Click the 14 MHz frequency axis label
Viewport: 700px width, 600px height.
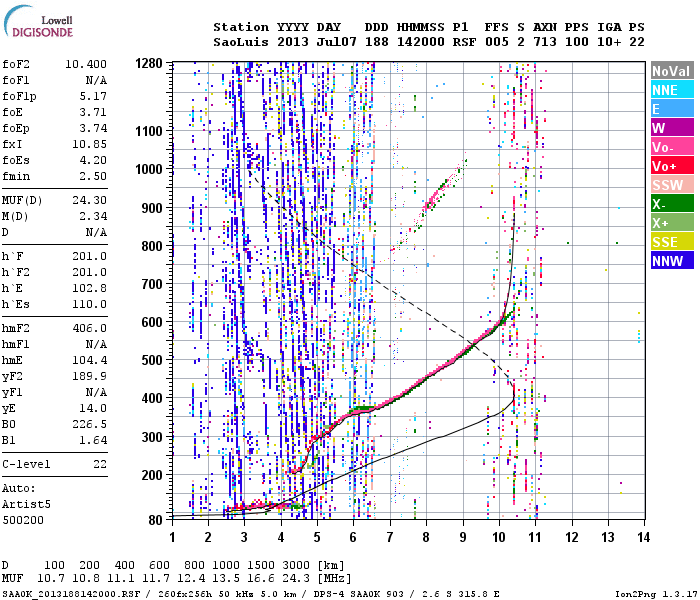click(x=643, y=537)
